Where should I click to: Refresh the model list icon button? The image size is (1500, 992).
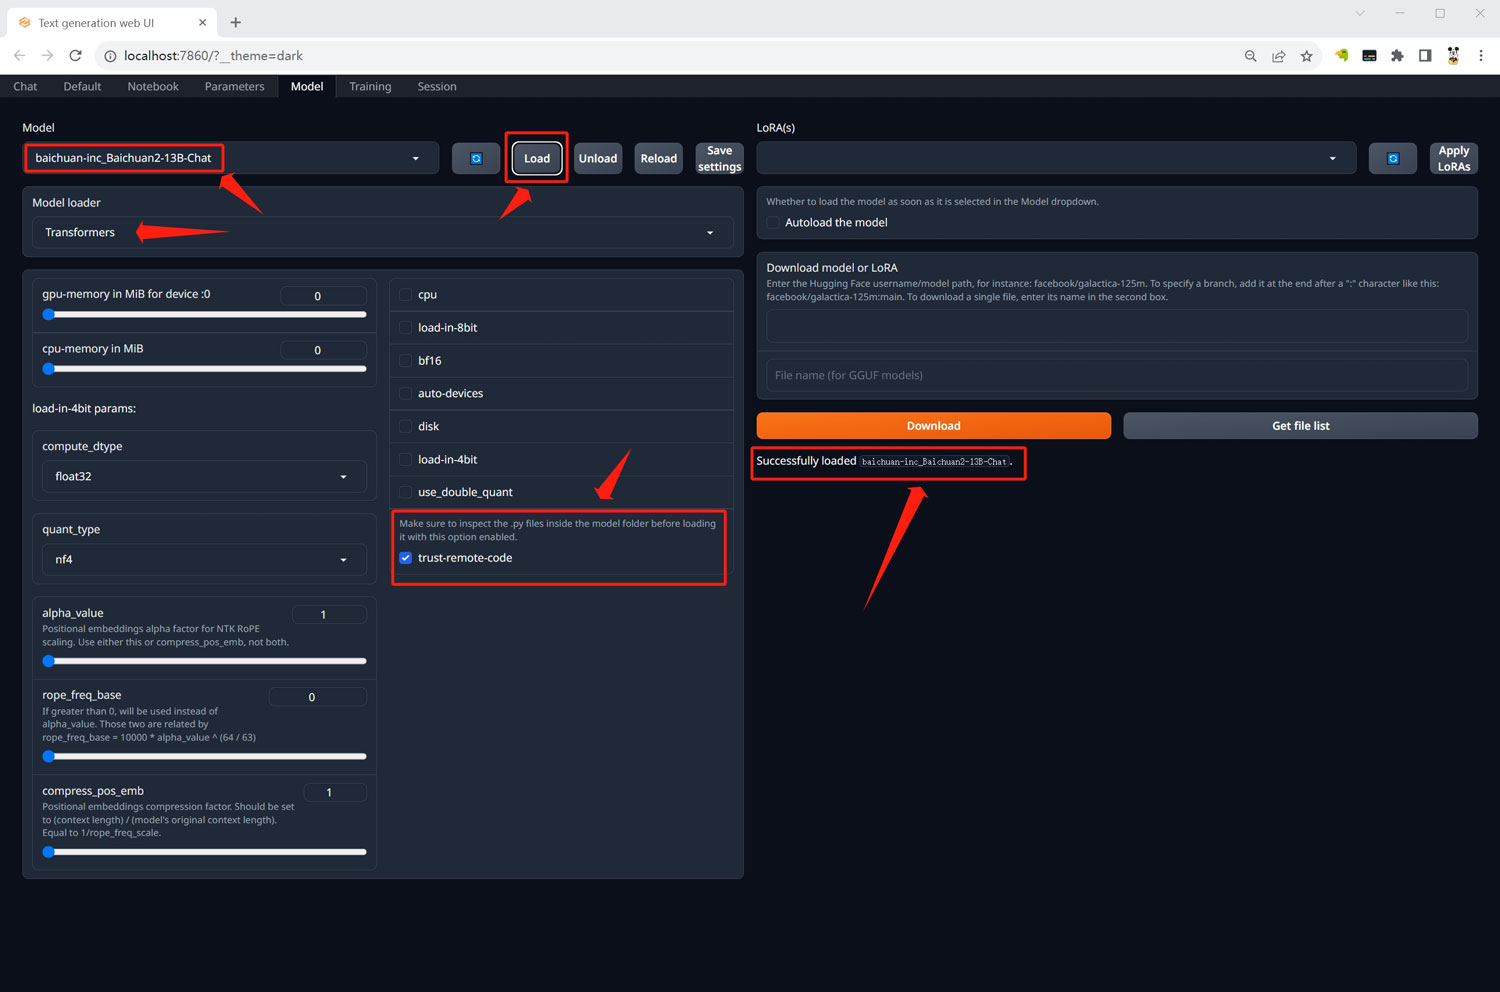point(476,158)
